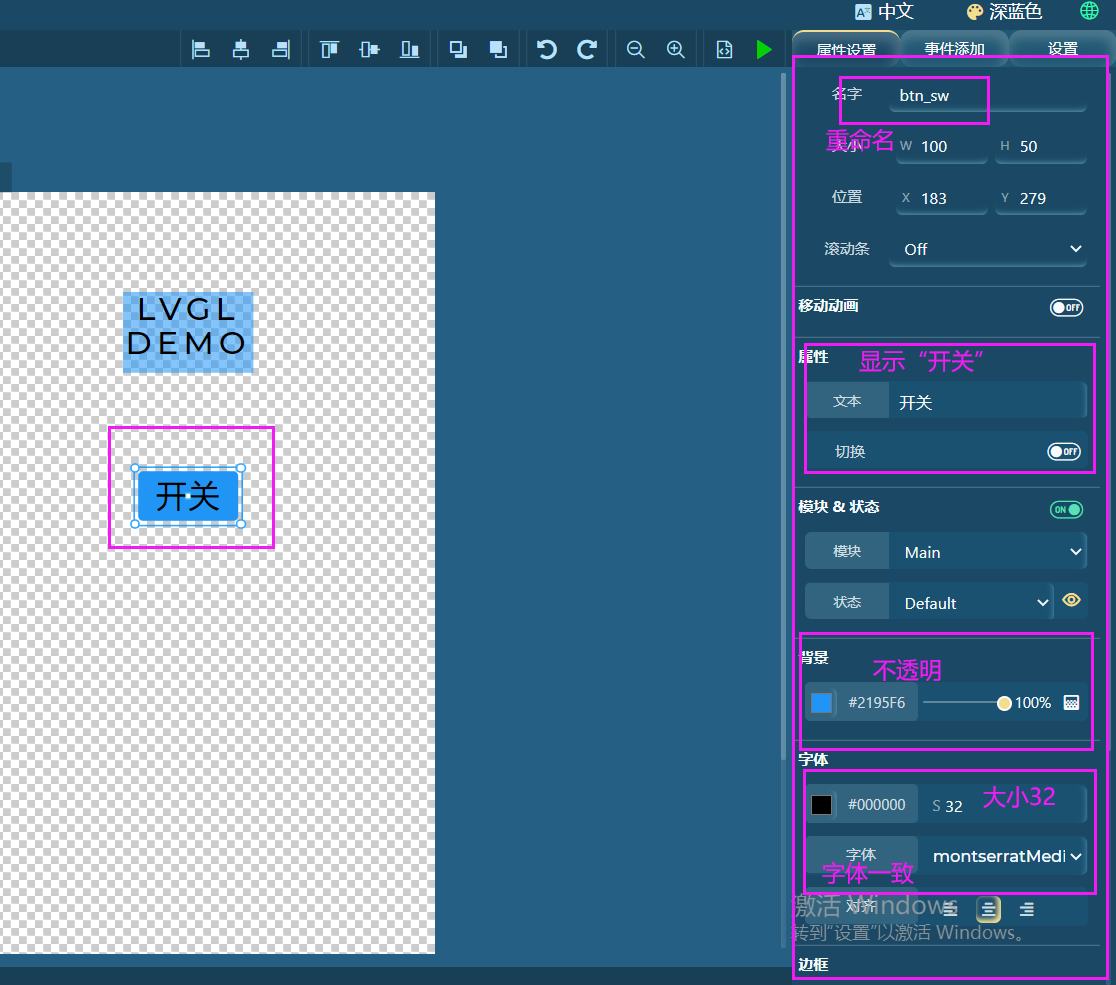This screenshot has width=1116, height=985.
Task: Switch to the 属性设置 tab
Action: 846,49
